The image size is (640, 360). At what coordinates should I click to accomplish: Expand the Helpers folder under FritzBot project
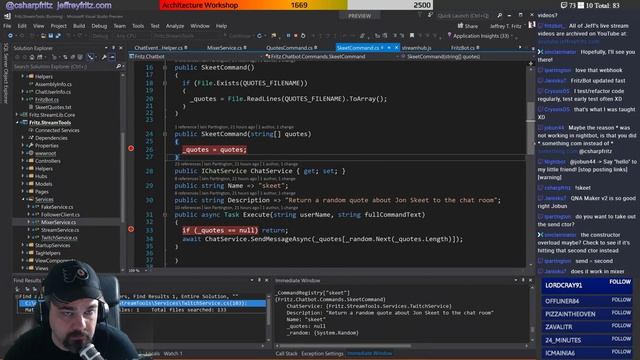23,76
